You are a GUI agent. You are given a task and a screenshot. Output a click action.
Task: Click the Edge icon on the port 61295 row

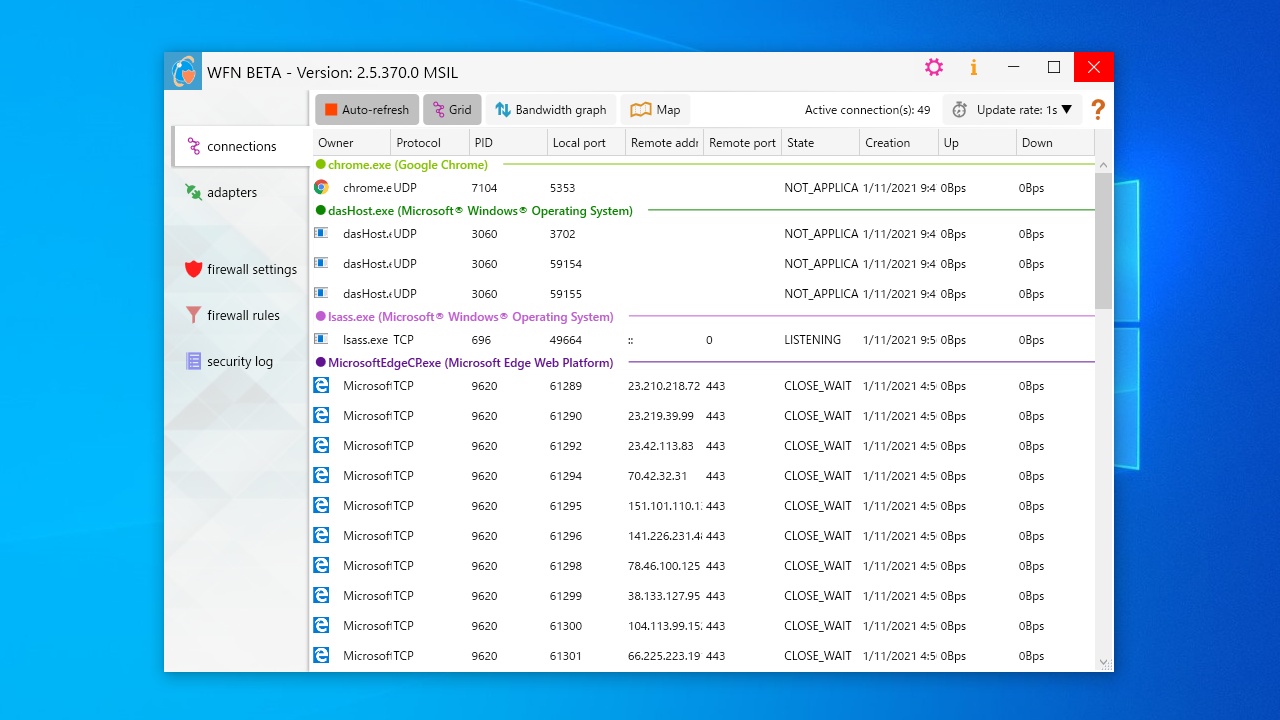click(321, 505)
